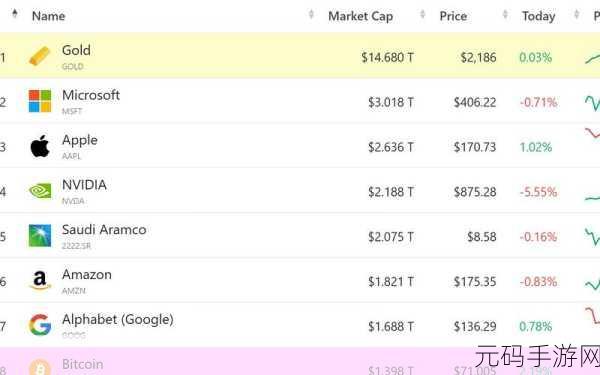
Task: Open Amazon's price sparkline chart
Action: click(x=592, y=284)
